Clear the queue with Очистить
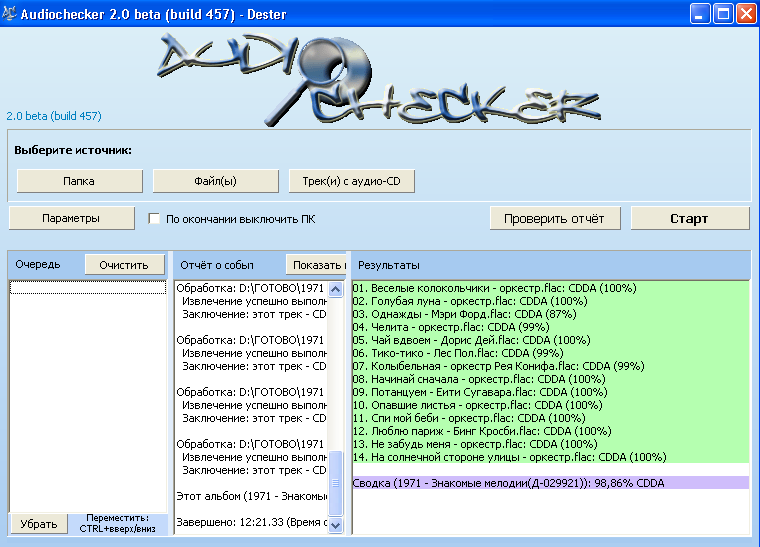760x547 pixels. (124, 265)
